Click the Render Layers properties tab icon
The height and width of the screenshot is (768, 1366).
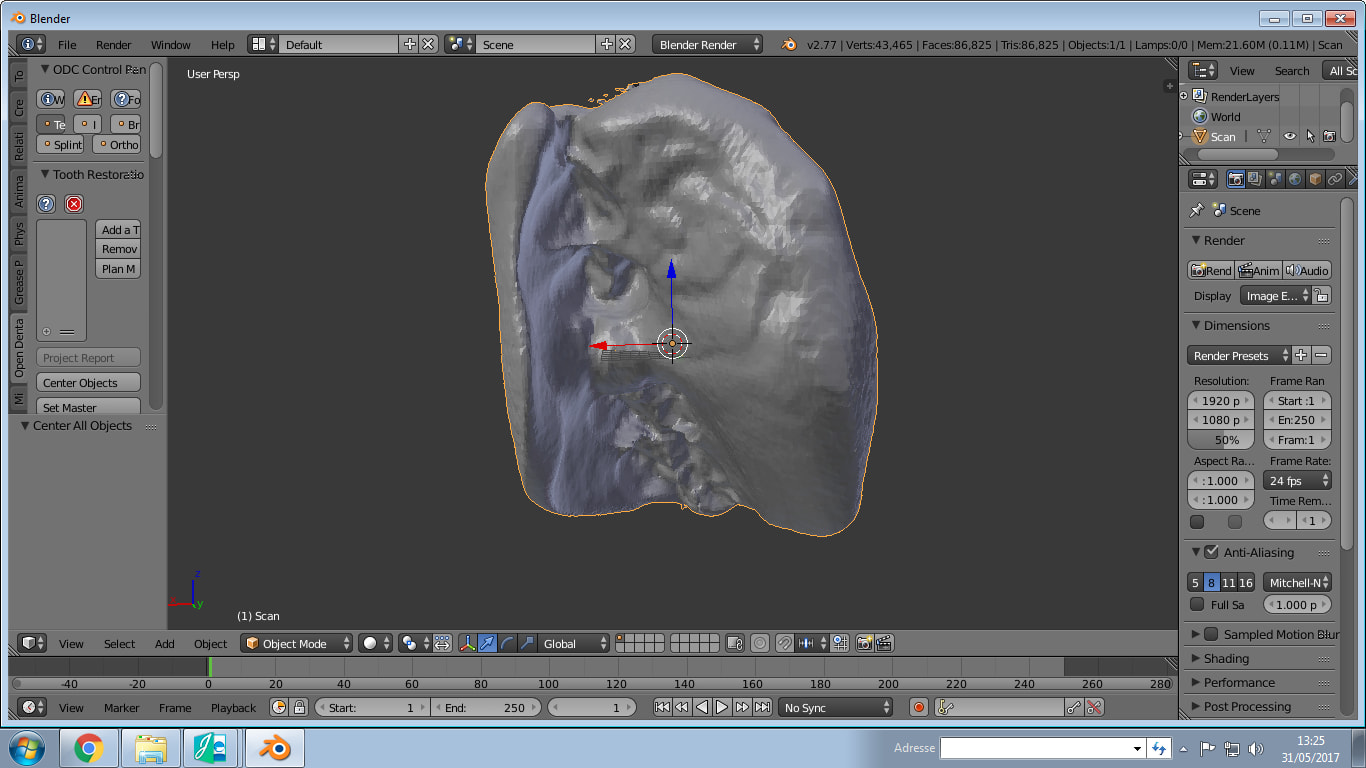1255,179
